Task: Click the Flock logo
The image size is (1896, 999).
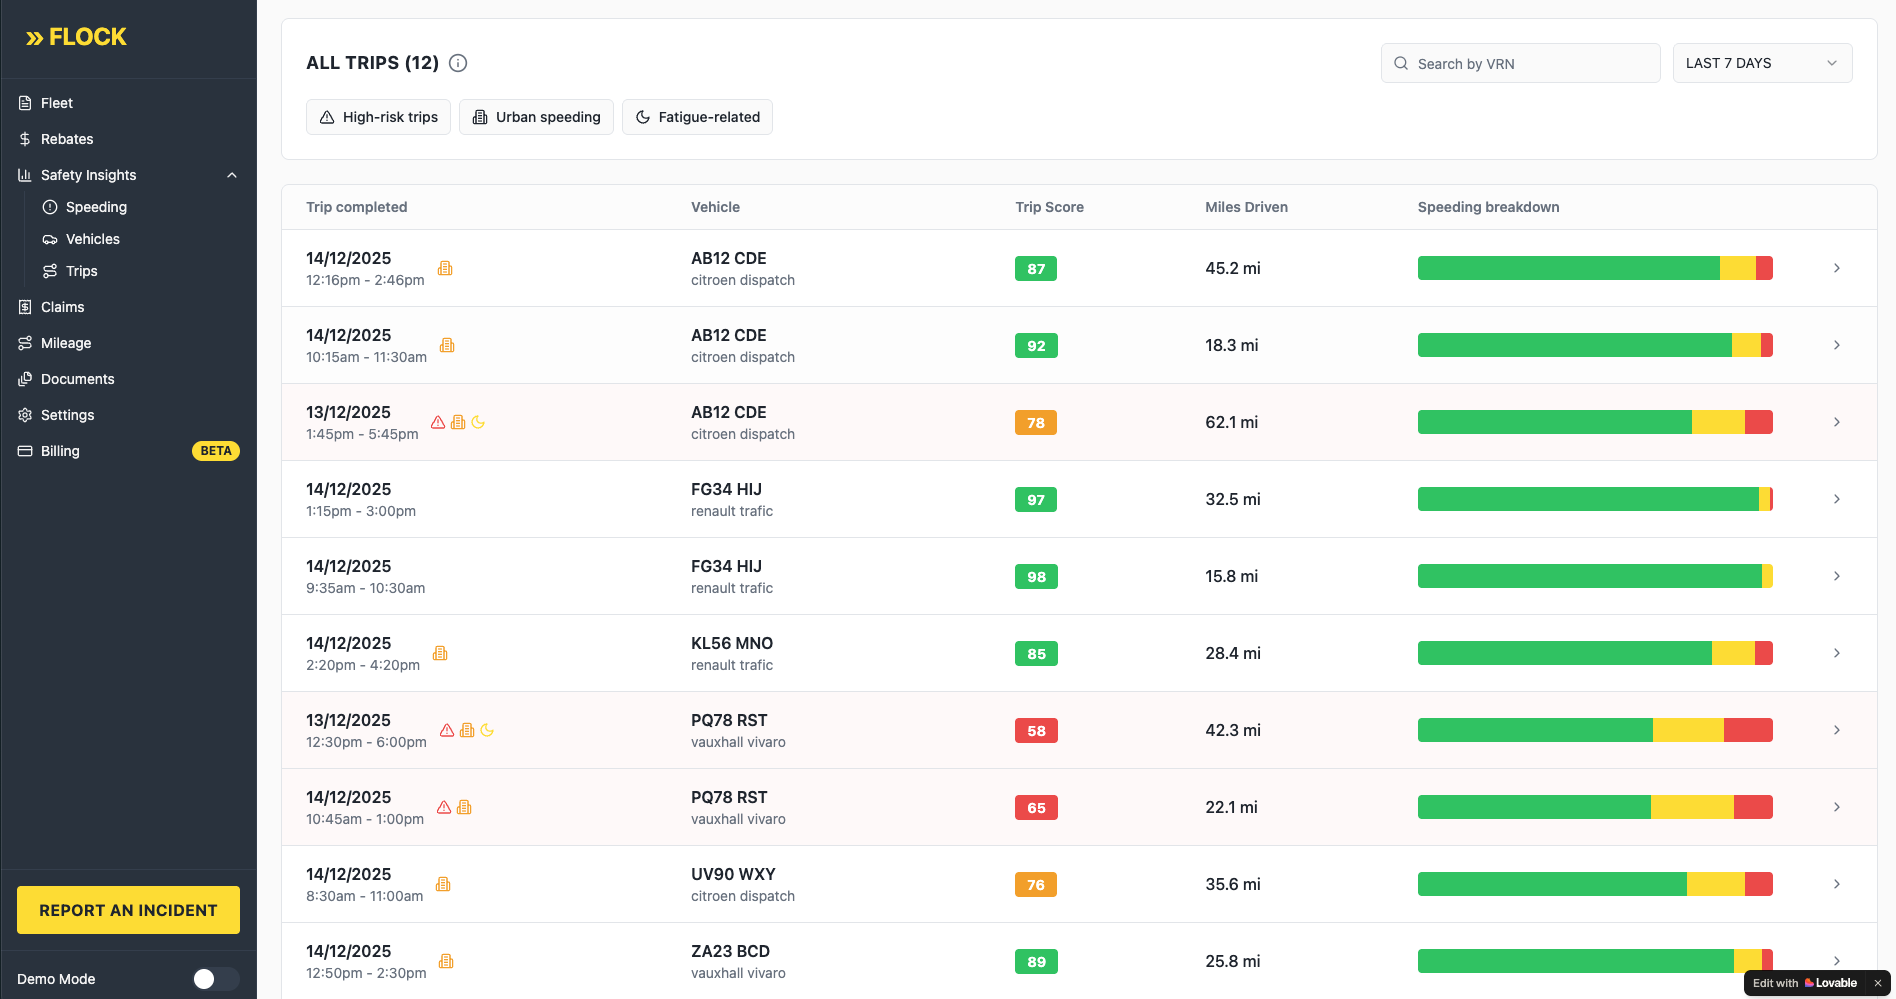Action: [x=77, y=38]
